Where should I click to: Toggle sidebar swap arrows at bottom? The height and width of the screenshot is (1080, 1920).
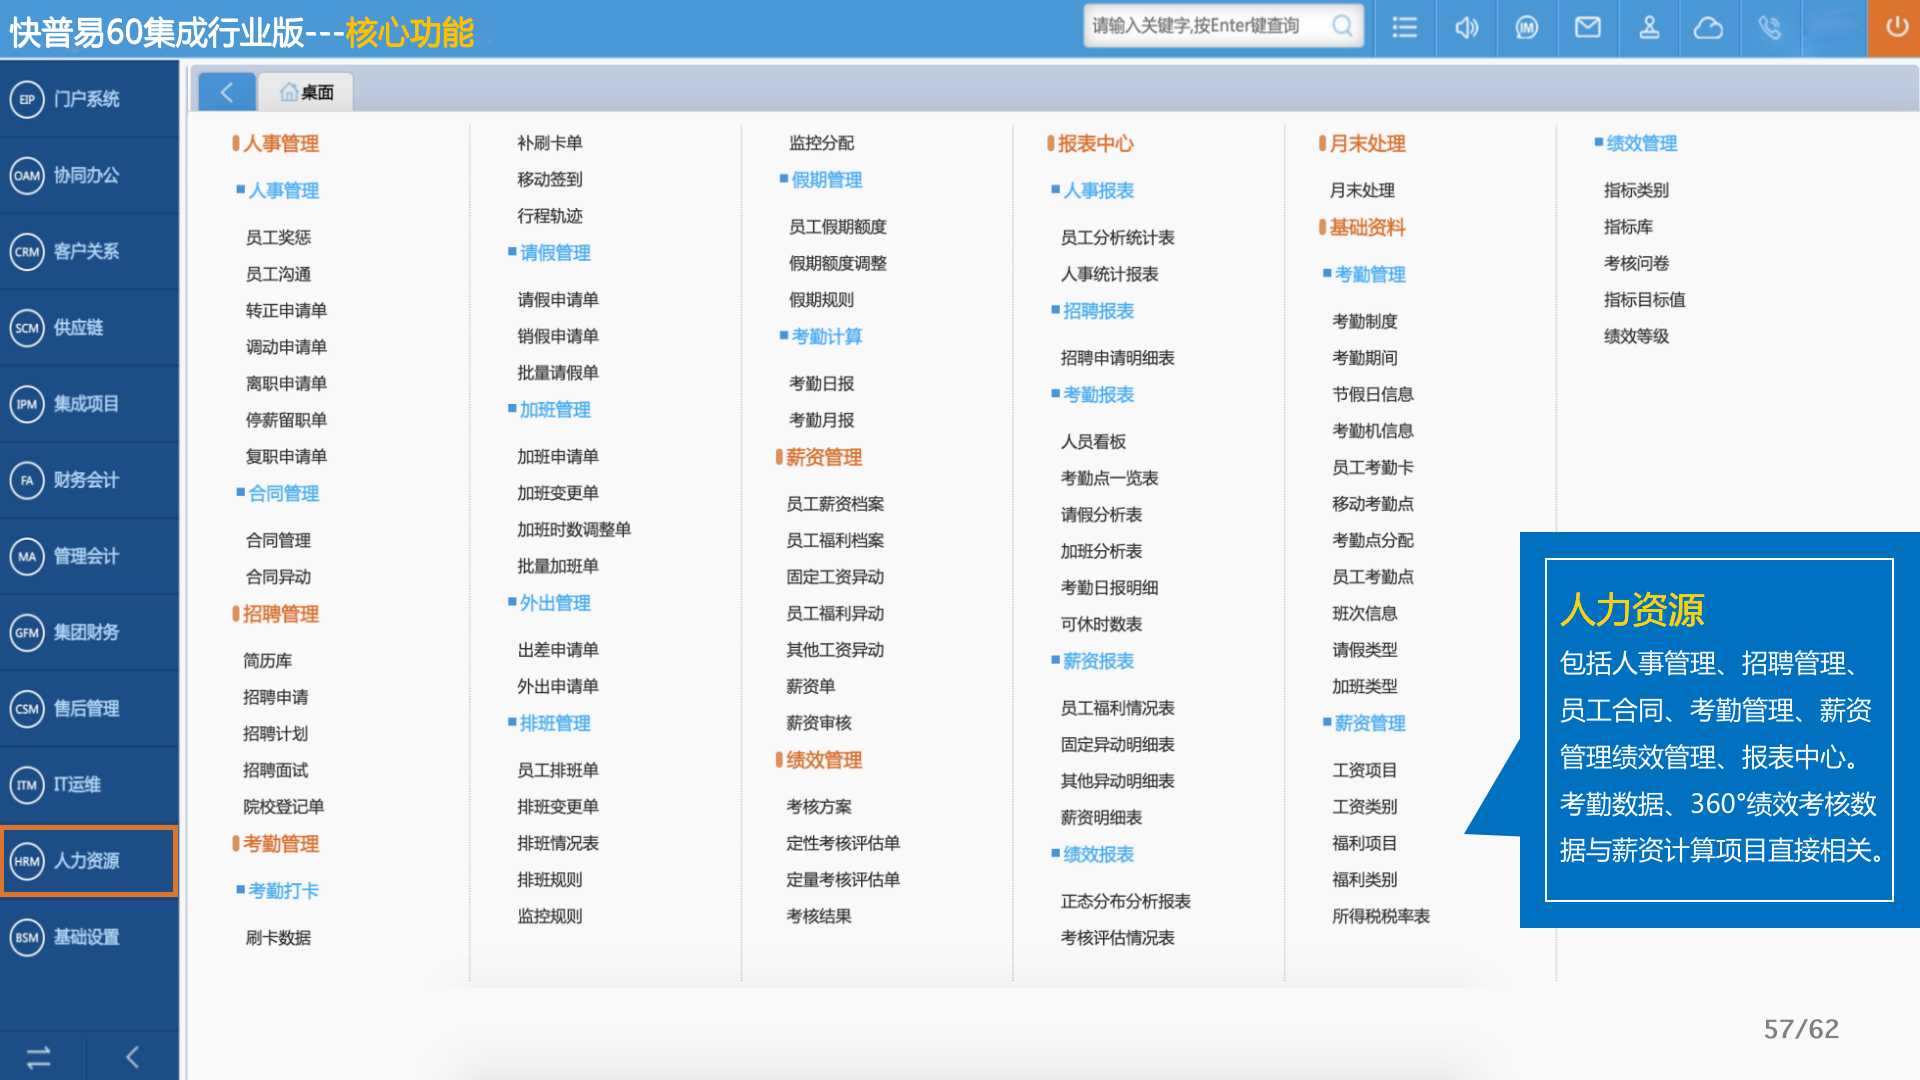(x=39, y=1057)
